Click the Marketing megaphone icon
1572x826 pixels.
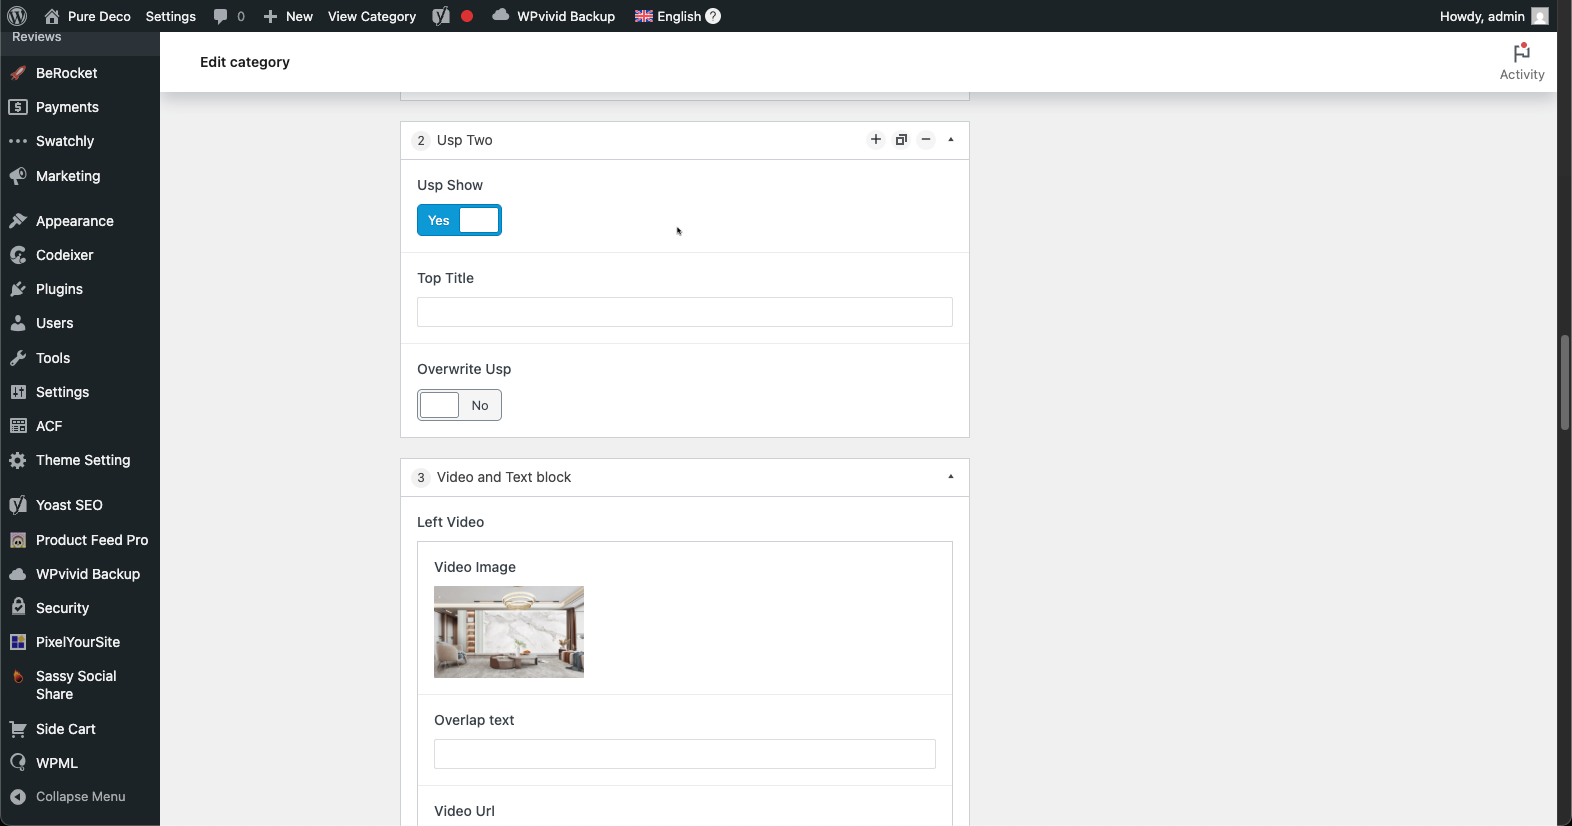coord(18,176)
